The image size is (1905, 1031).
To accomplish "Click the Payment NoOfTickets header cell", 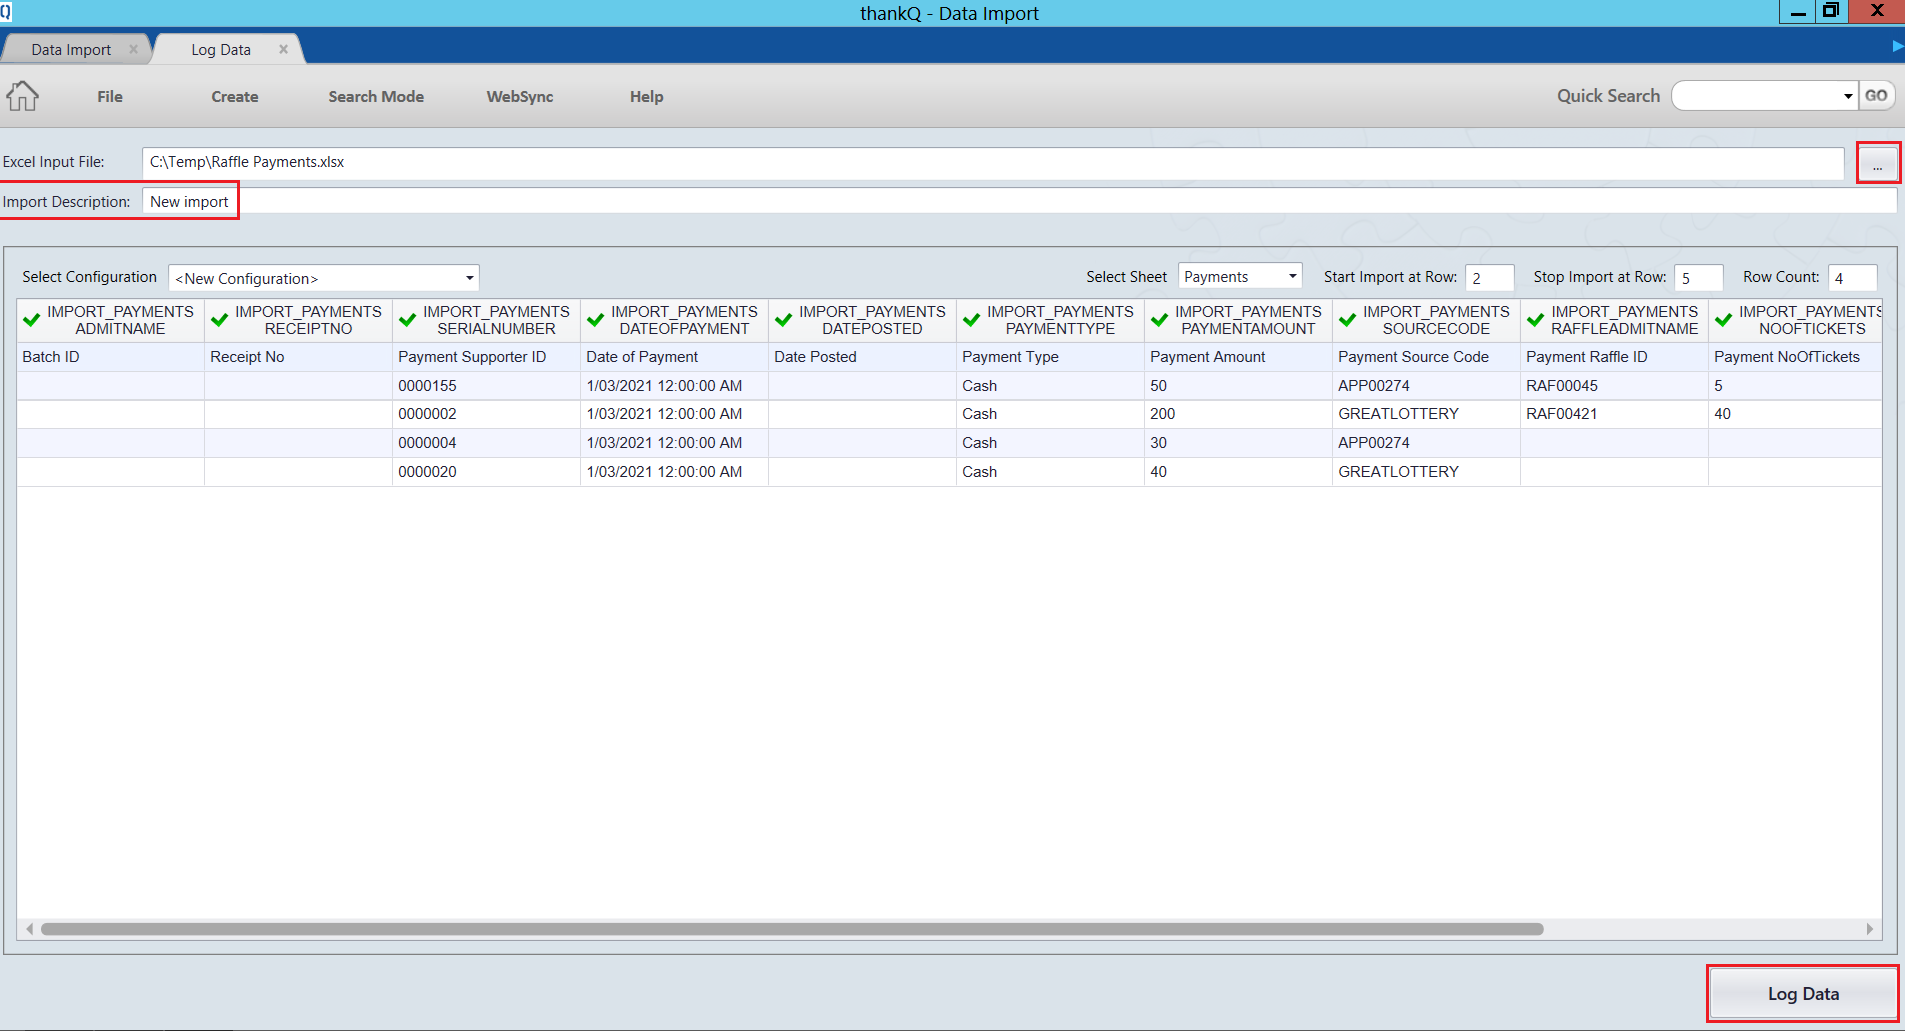I will 1795,357.
